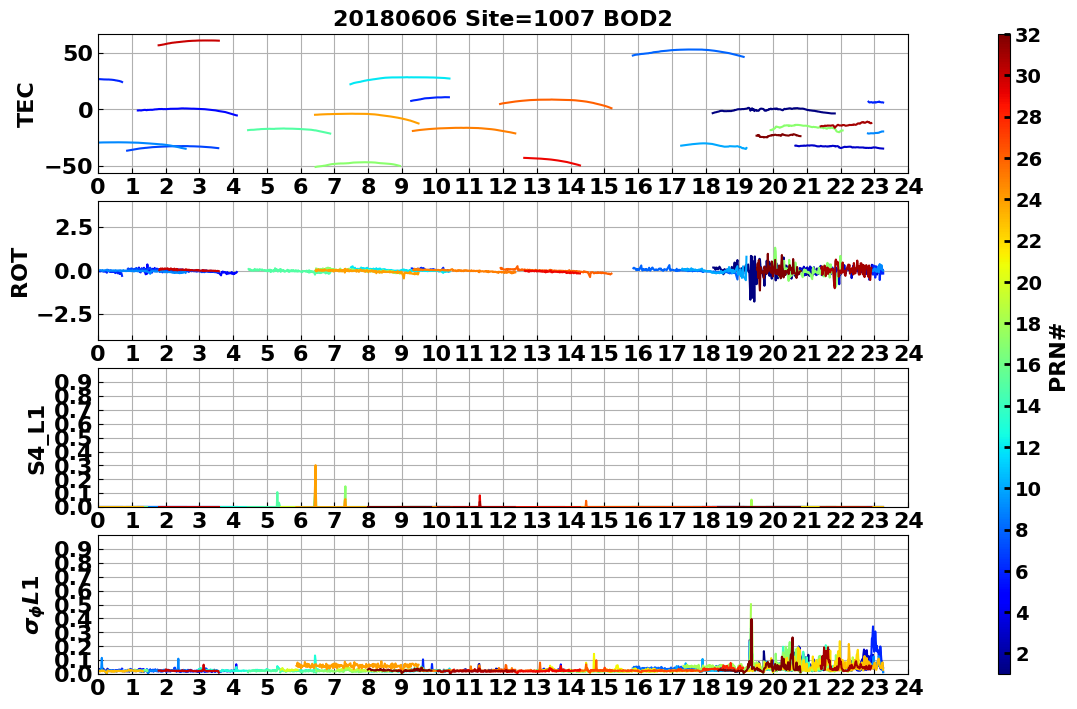Click the red S4_L1 spike near hour 11
The height and width of the screenshot is (709, 1077).
(479, 501)
